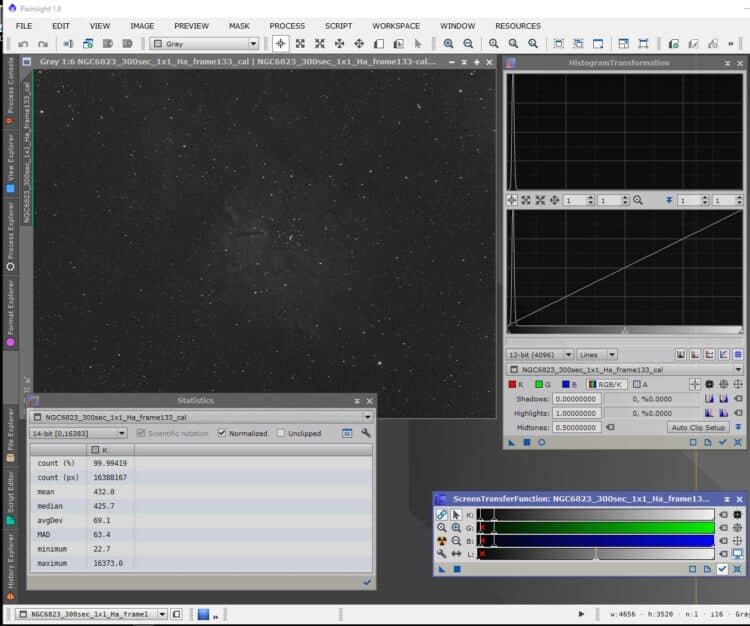
Task: Click the wrench options icon in Statistics panel
Action: [366, 433]
